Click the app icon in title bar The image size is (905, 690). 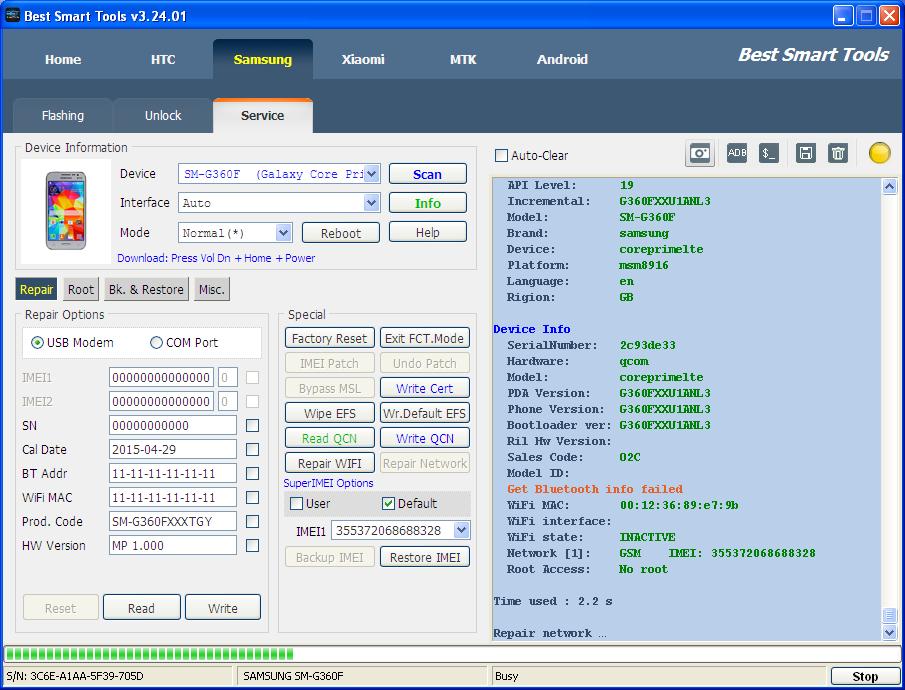click(x=12, y=16)
